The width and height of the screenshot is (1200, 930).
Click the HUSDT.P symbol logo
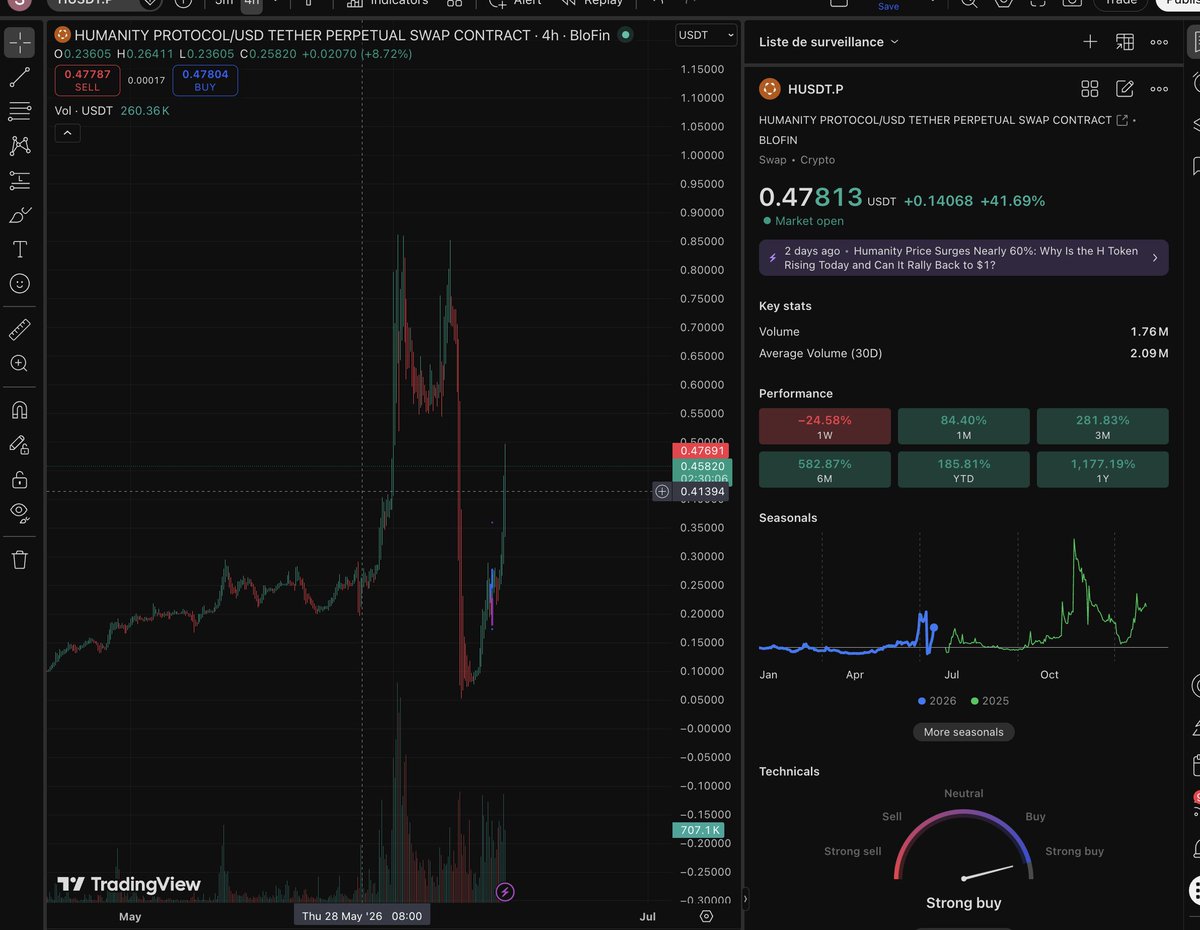point(770,89)
